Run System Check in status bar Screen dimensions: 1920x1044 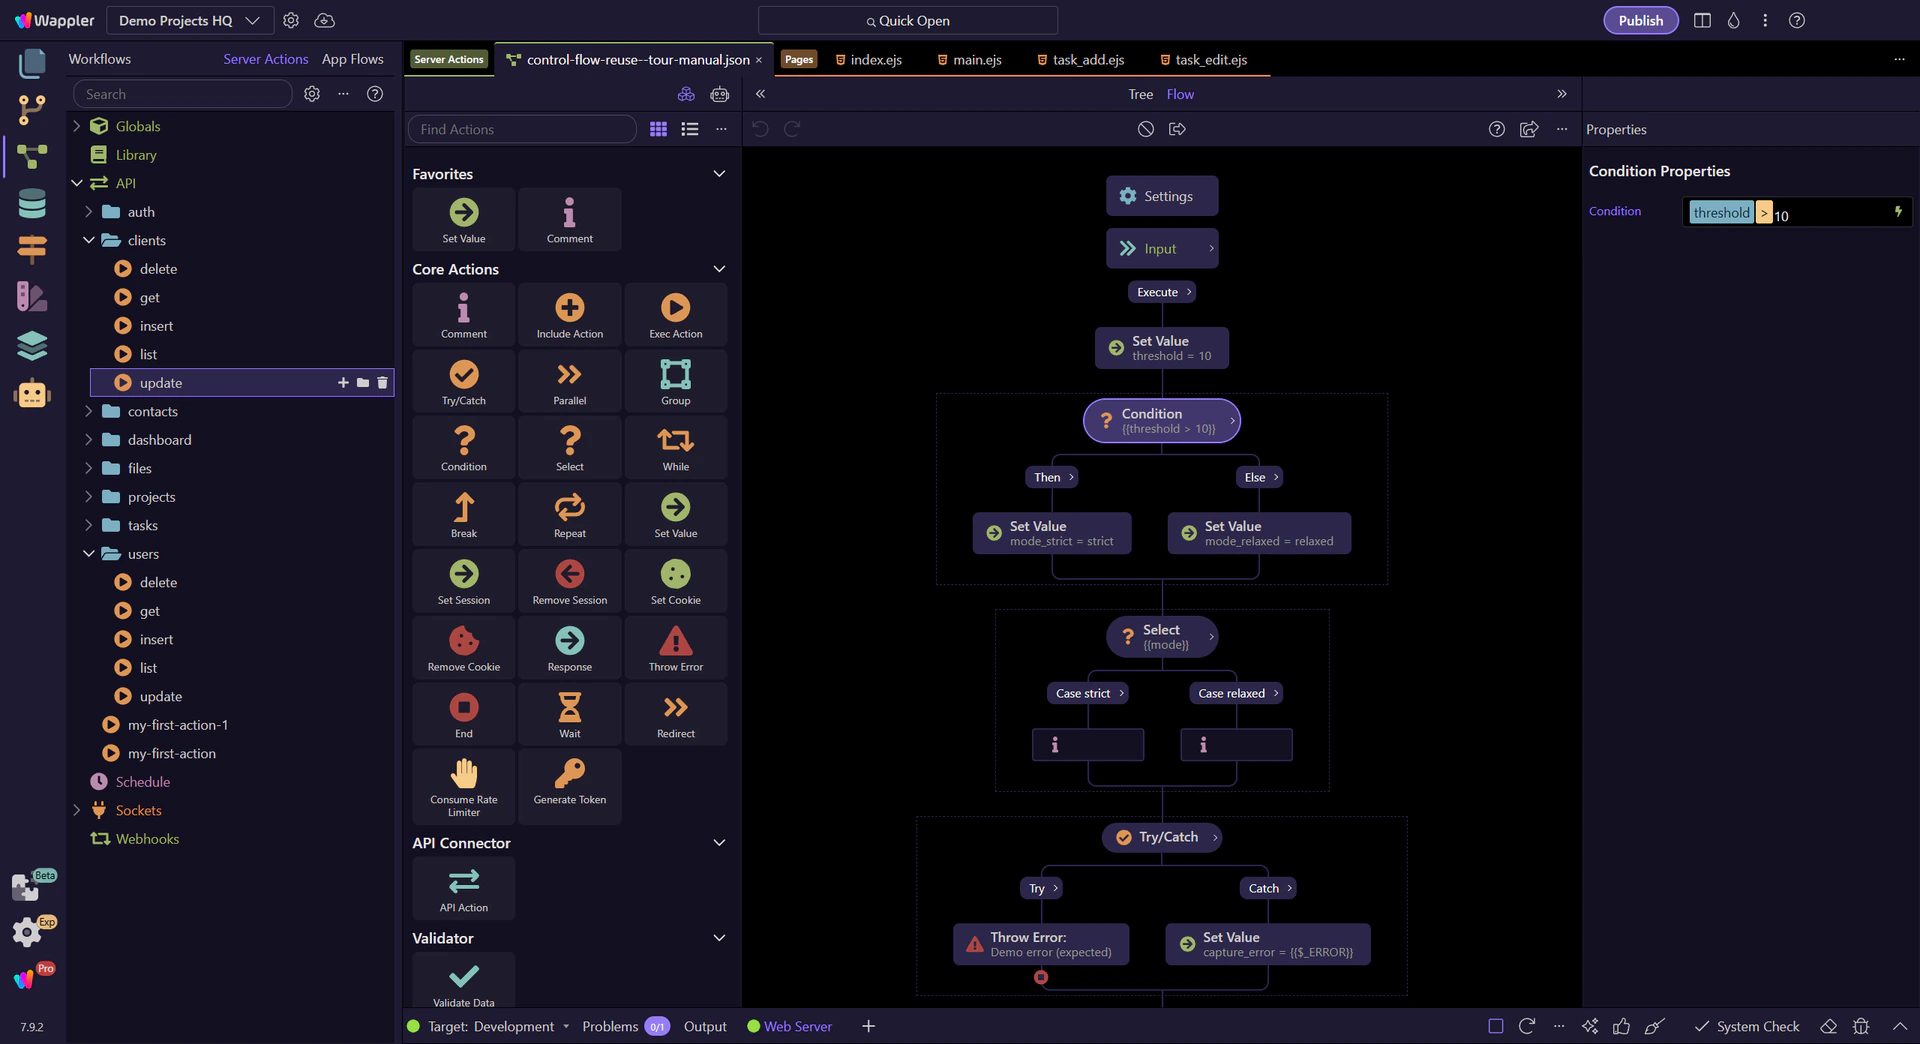[x=1747, y=1026]
